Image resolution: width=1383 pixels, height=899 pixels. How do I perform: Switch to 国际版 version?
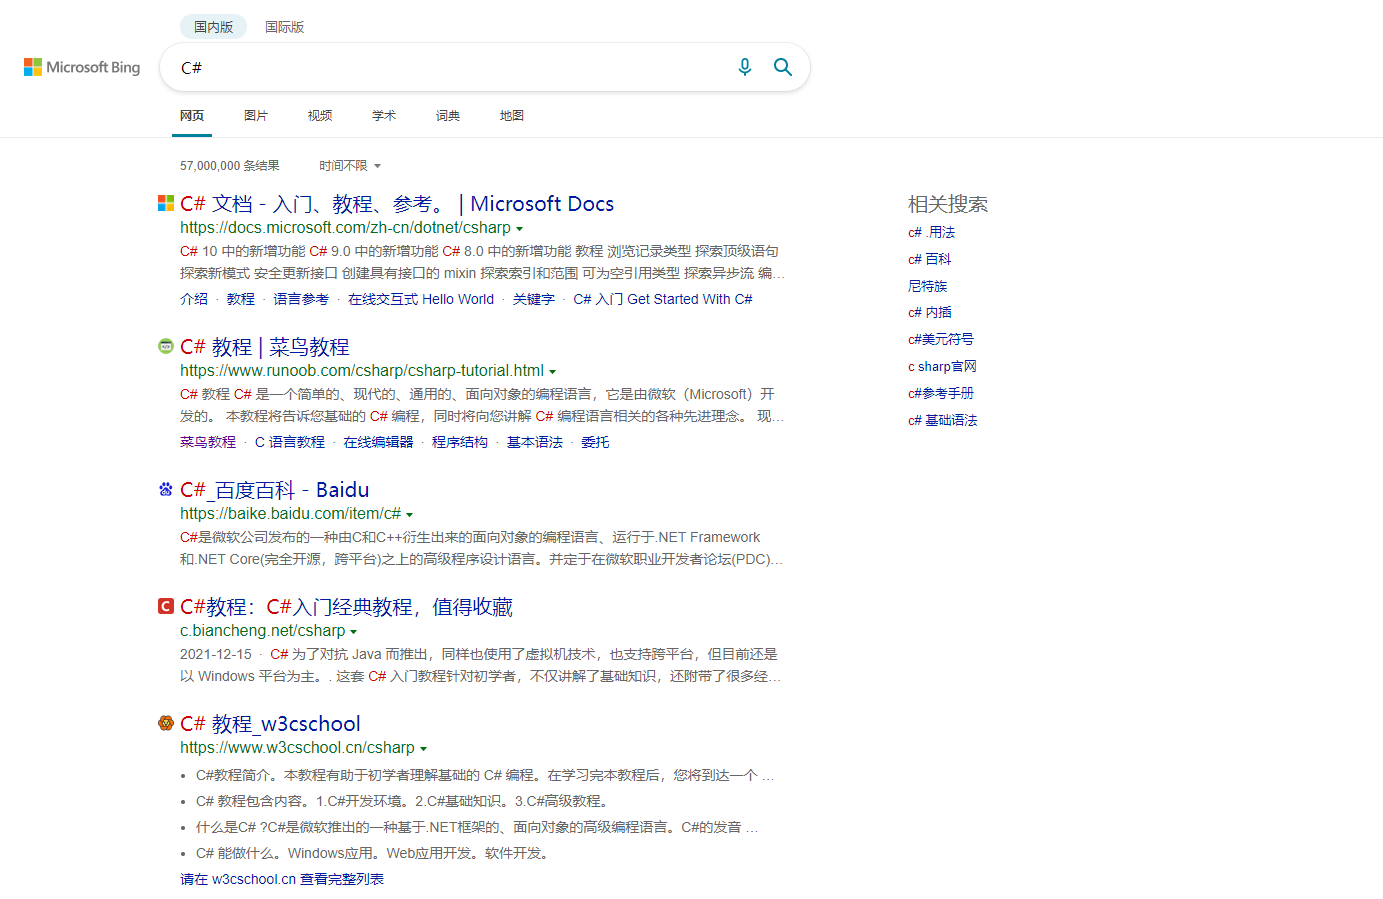284,27
